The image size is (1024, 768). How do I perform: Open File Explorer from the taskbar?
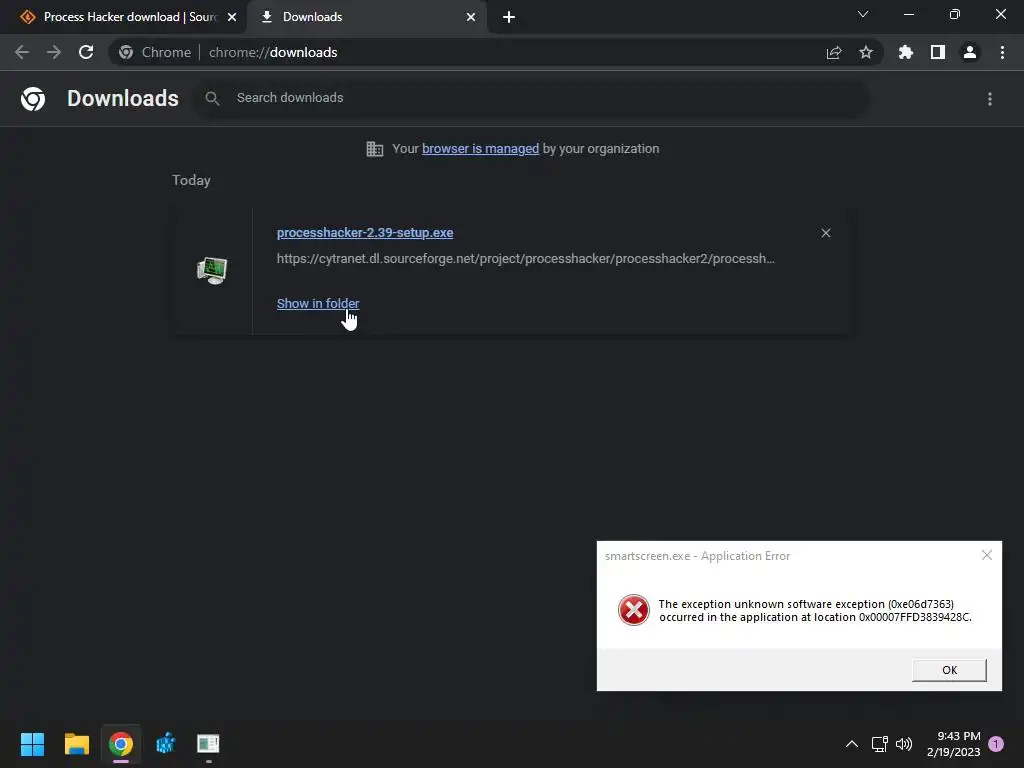click(x=76, y=744)
